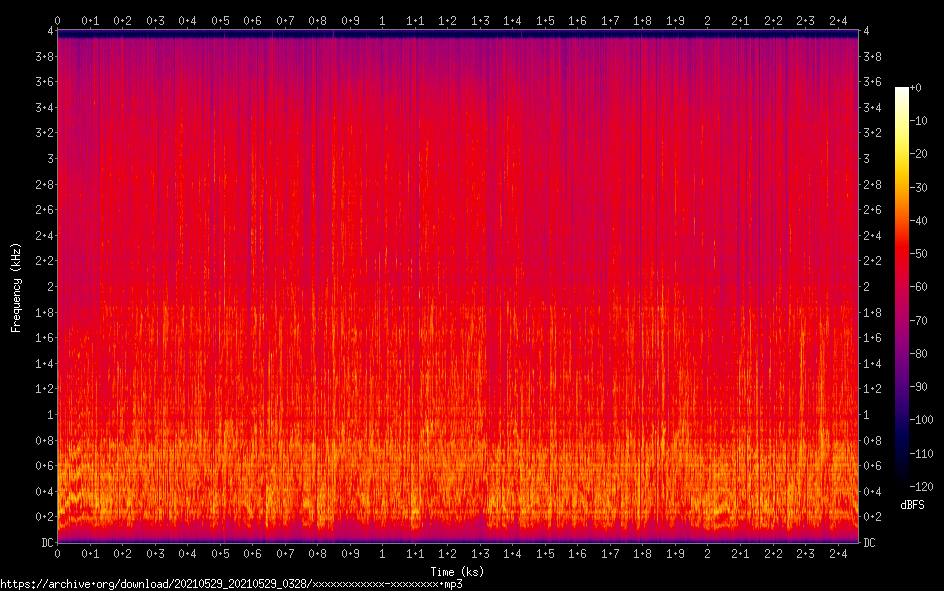Click the "Time (ks)" axis title
Viewport: 944px width, 591px height.
[457, 572]
